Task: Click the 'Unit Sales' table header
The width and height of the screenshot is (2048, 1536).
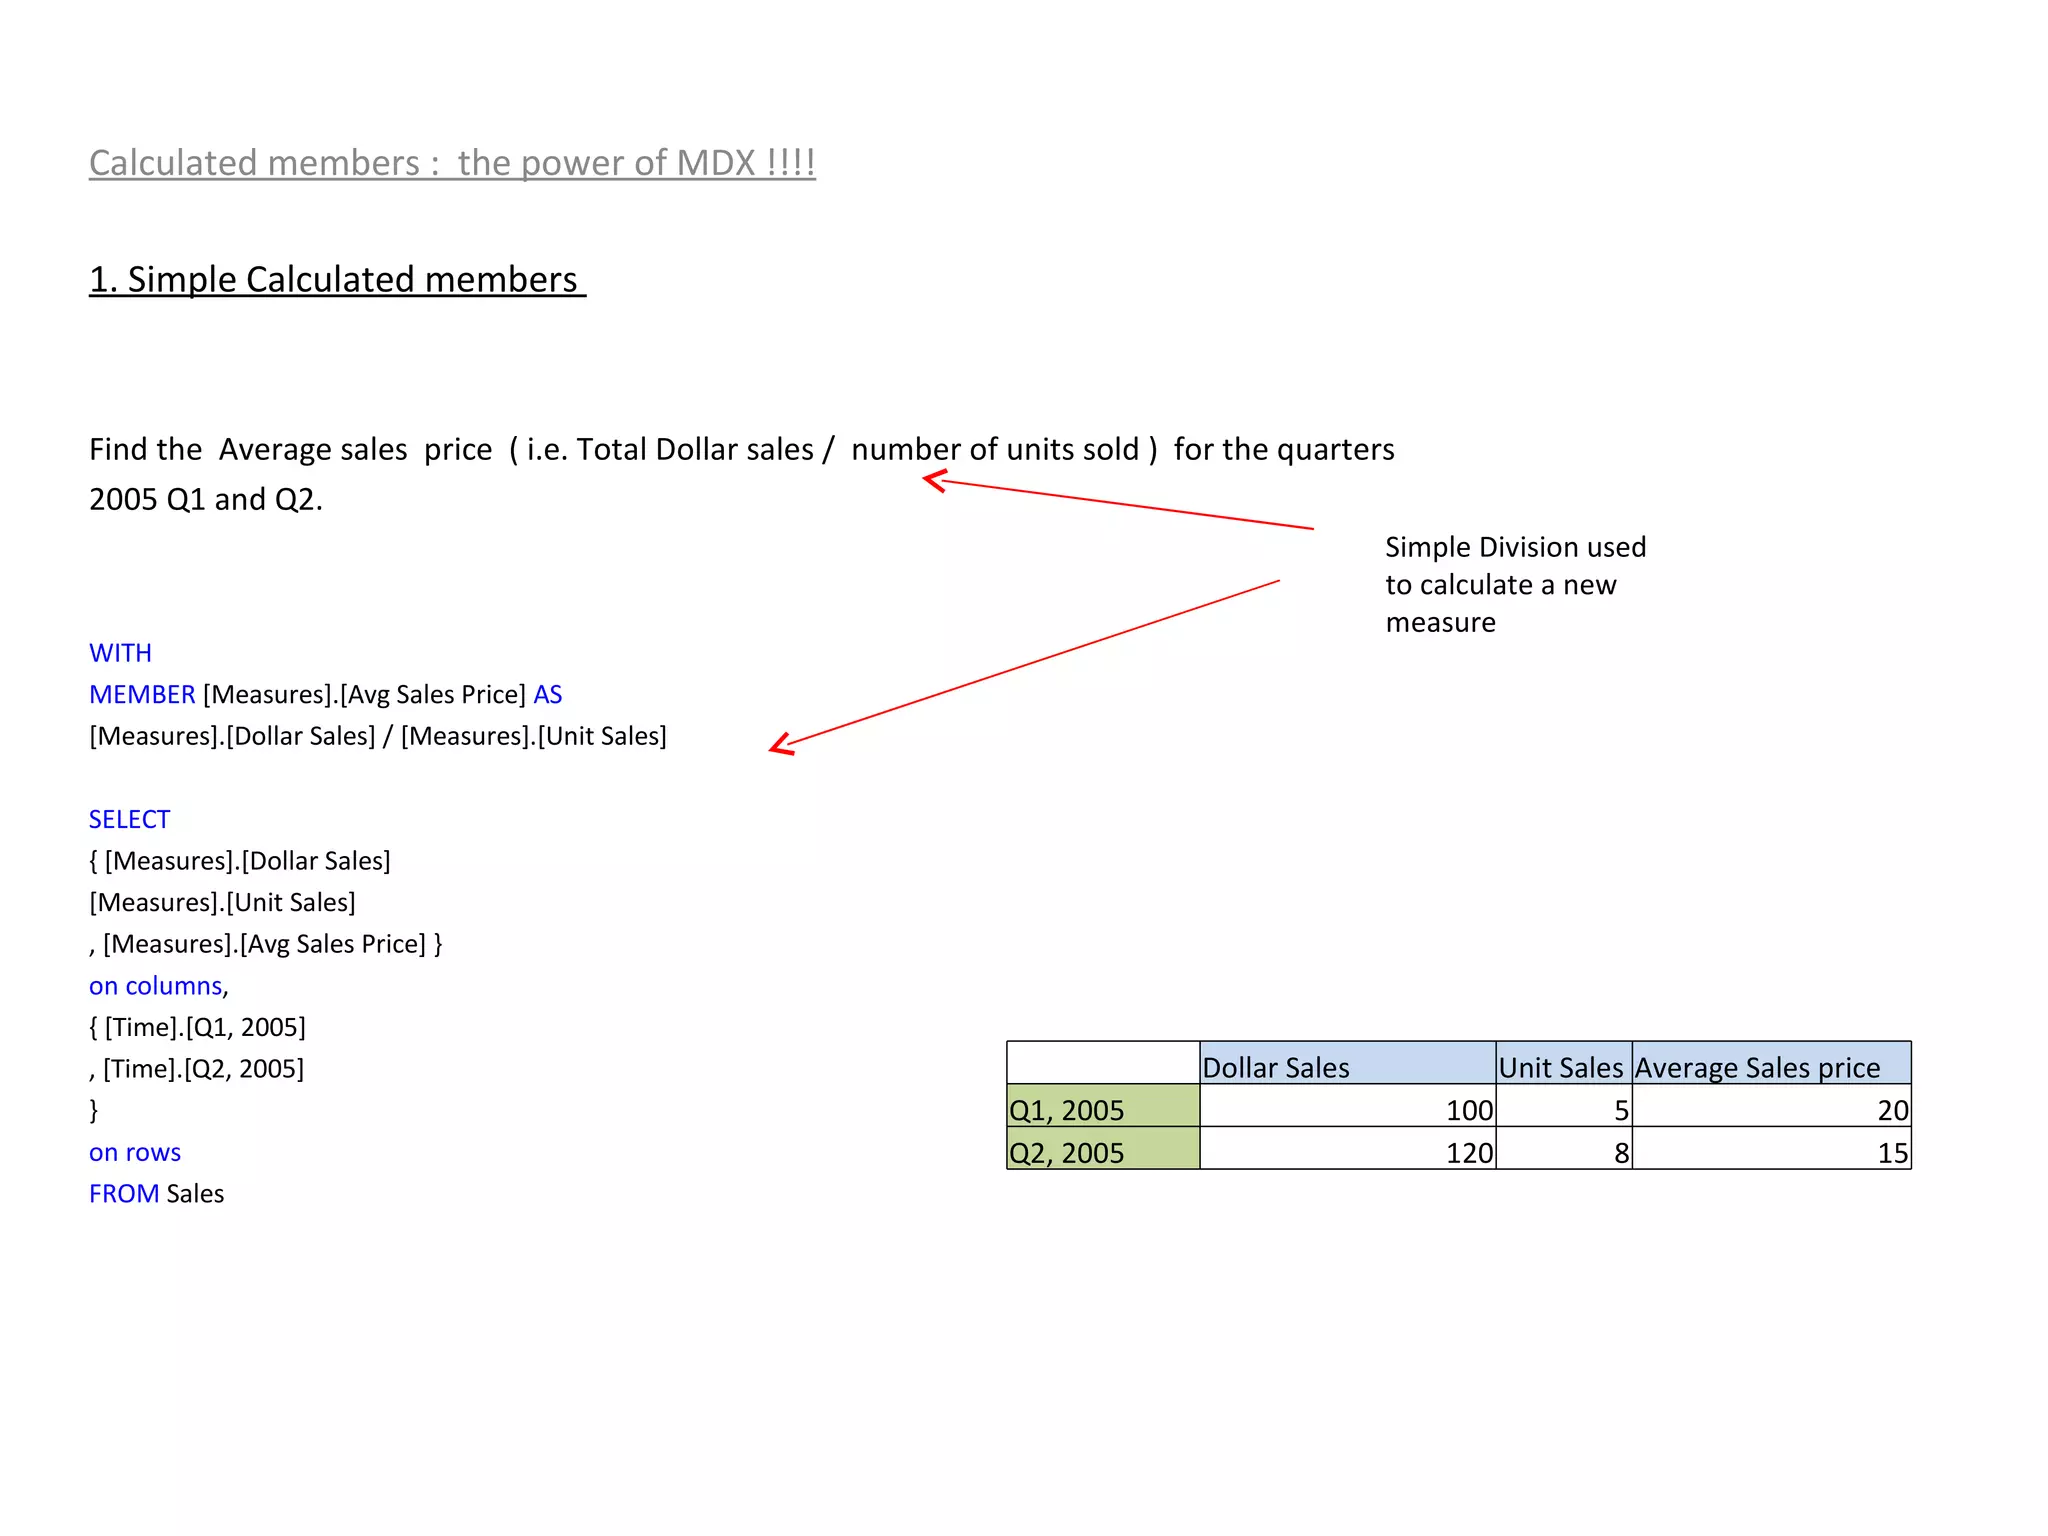Action: [1564, 1063]
